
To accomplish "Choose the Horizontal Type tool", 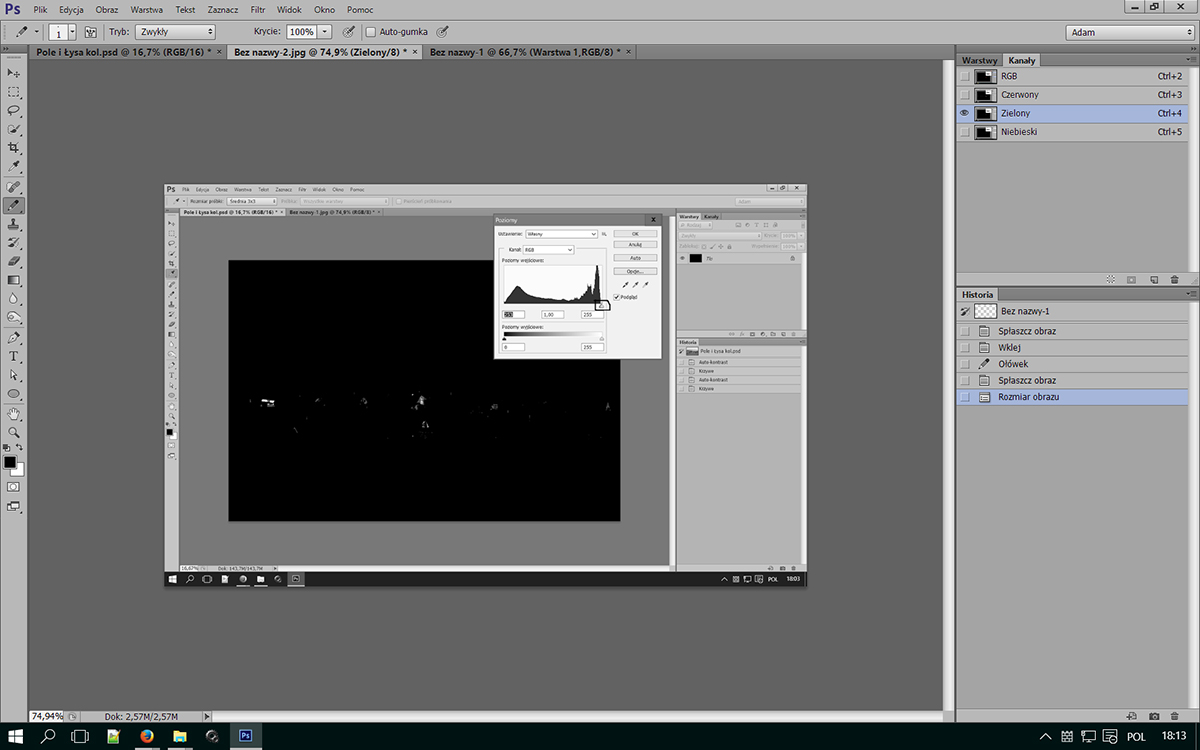I will click(14, 356).
